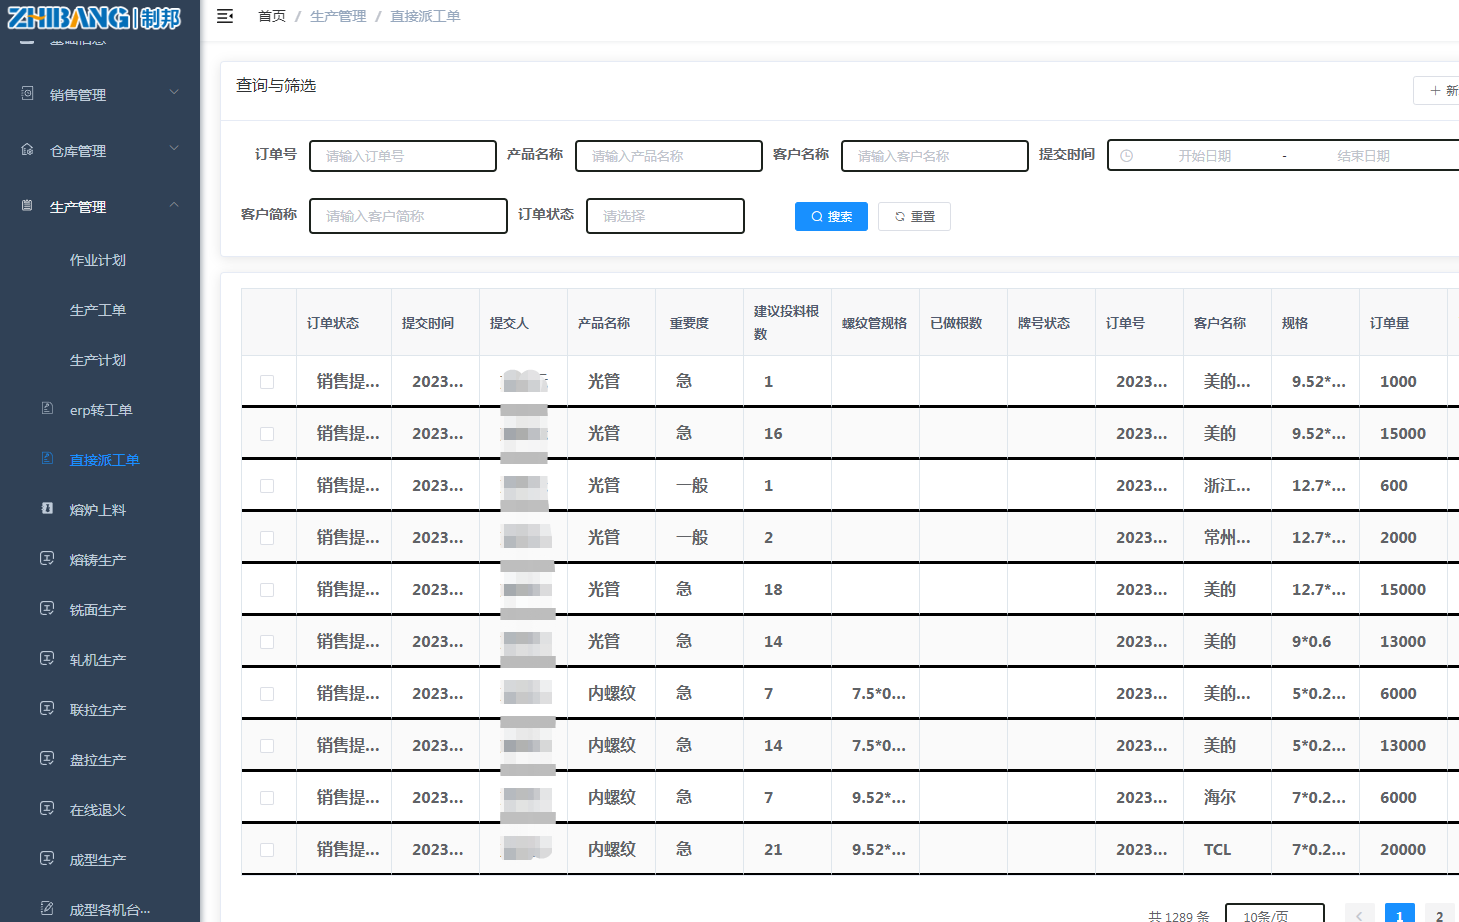Viewport: 1459px width, 922px height.
Task: Click the erp转工单 menu icon
Action: (x=47, y=409)
